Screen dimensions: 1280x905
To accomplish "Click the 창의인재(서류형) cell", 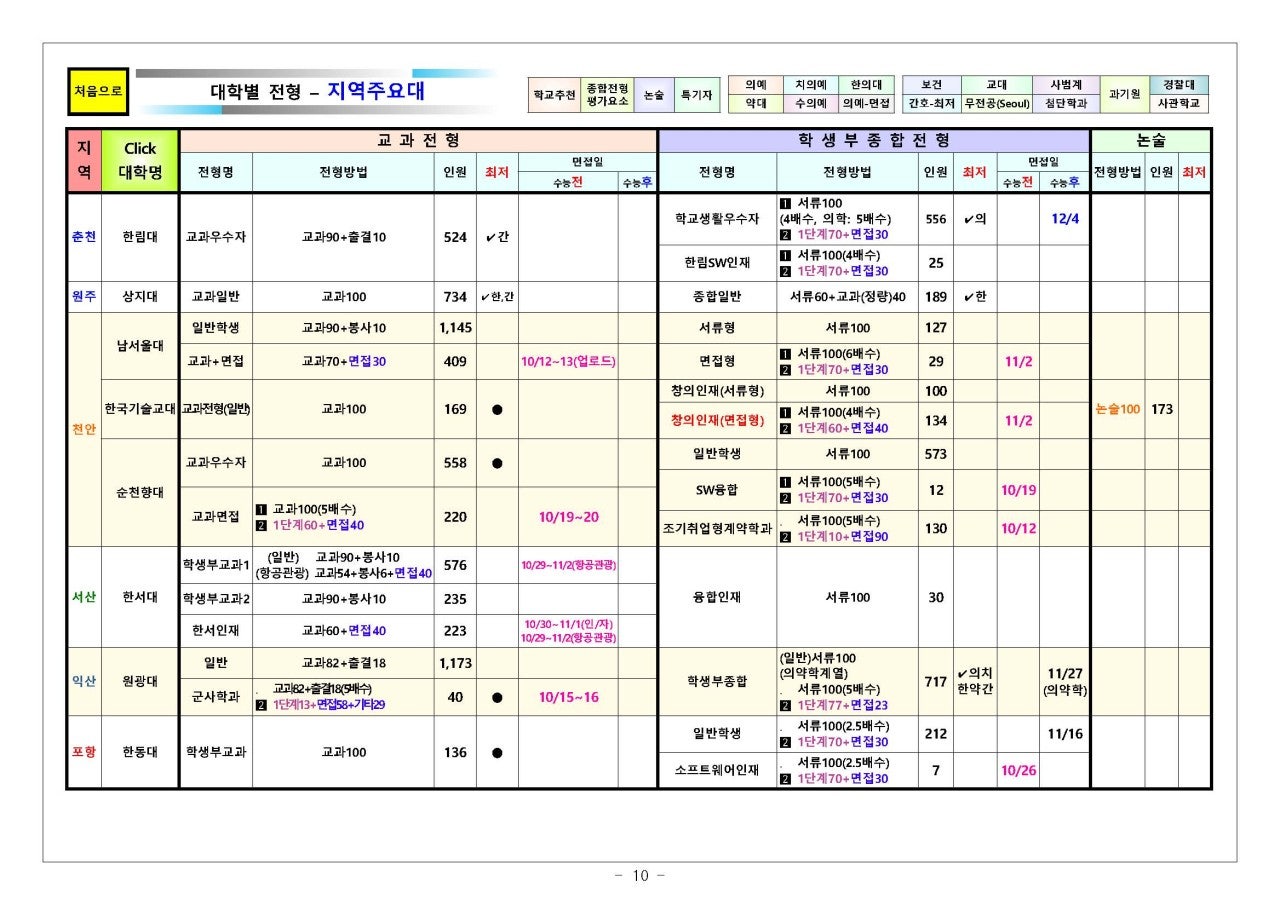I will coord(717,391).
